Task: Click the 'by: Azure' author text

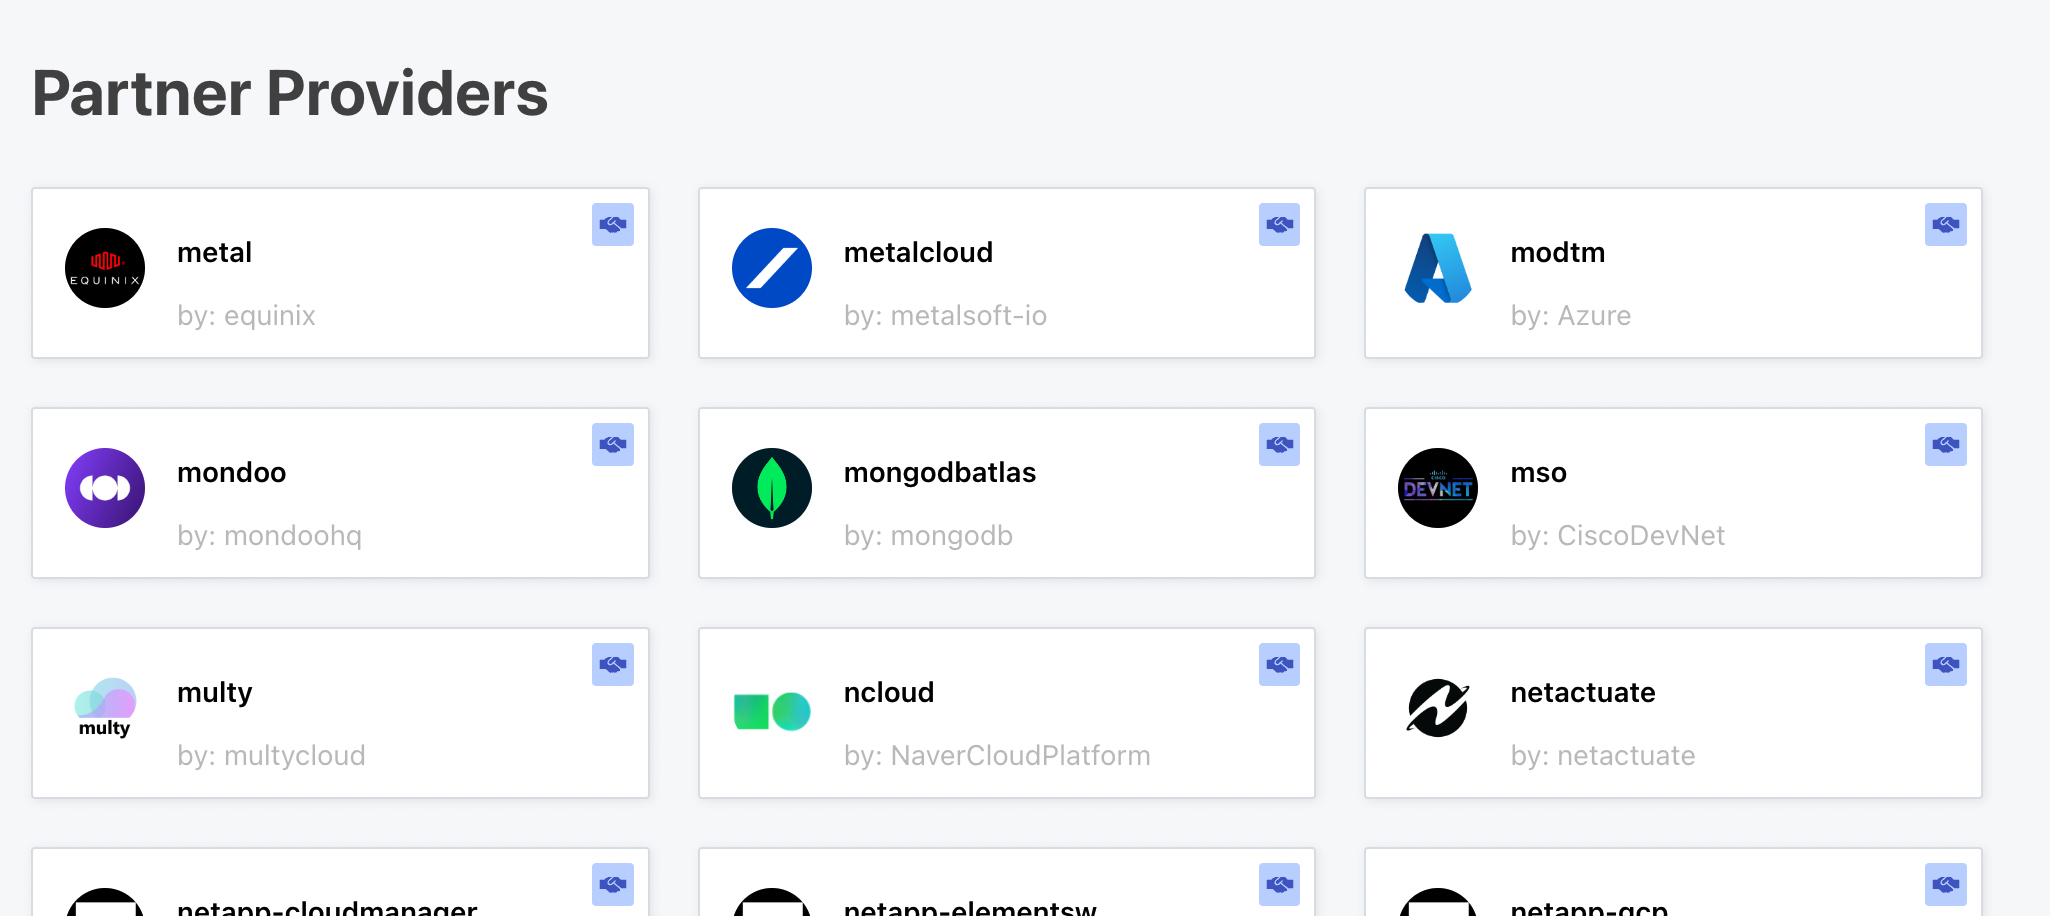Action: (x=1571, y=316)
